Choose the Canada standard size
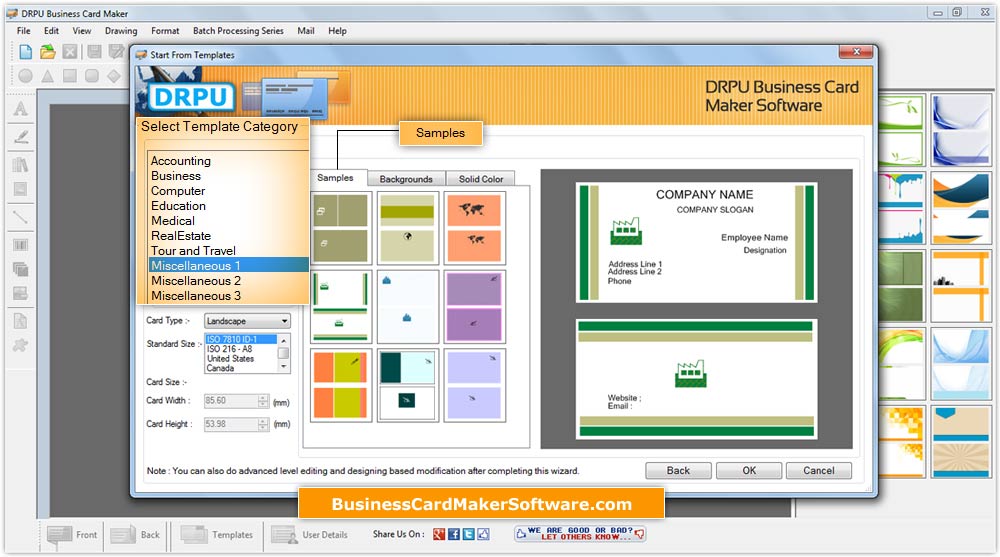 coord(220,368)
